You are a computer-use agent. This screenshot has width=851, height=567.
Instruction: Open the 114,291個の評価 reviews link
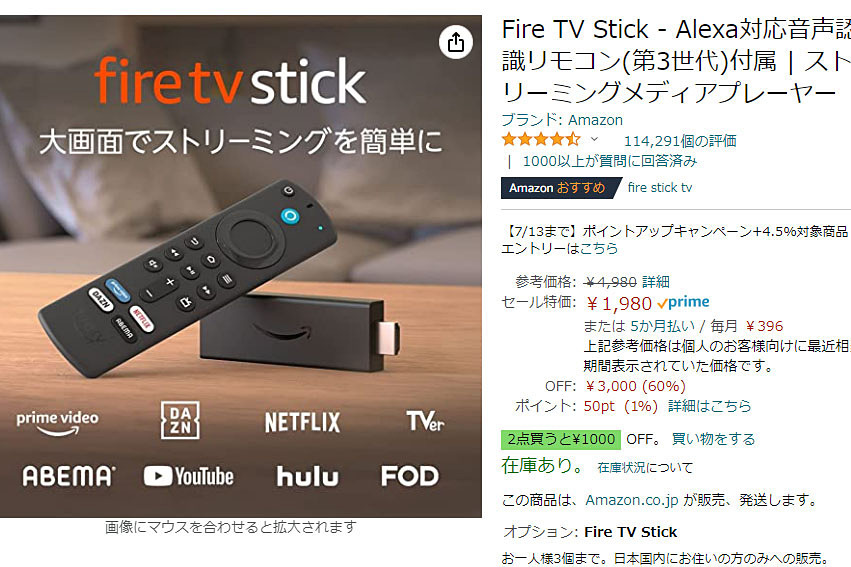point(680,141)
